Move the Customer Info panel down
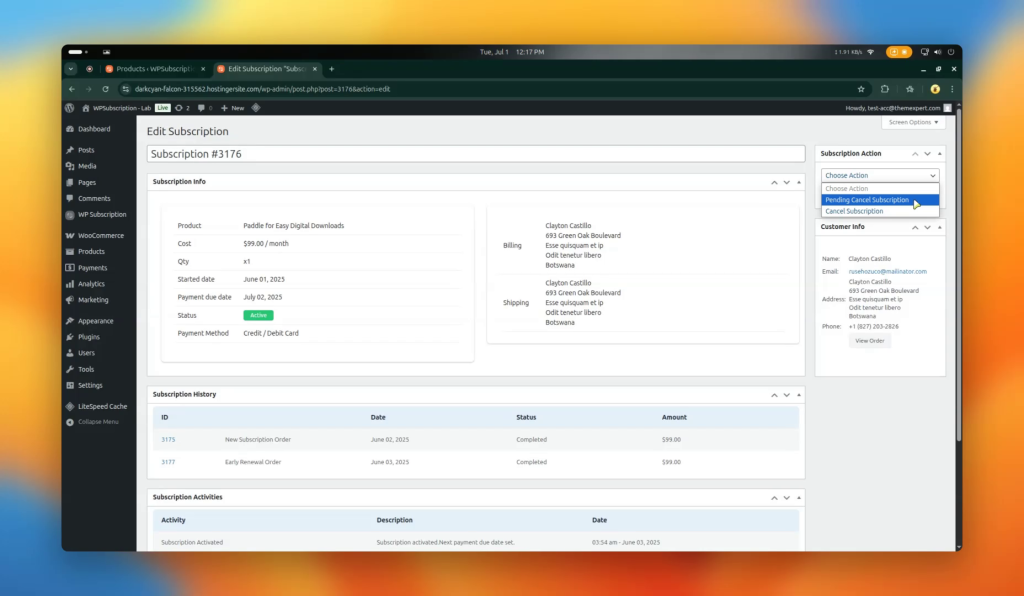Viewport: 1024px width, 596px height. point(927,227)
